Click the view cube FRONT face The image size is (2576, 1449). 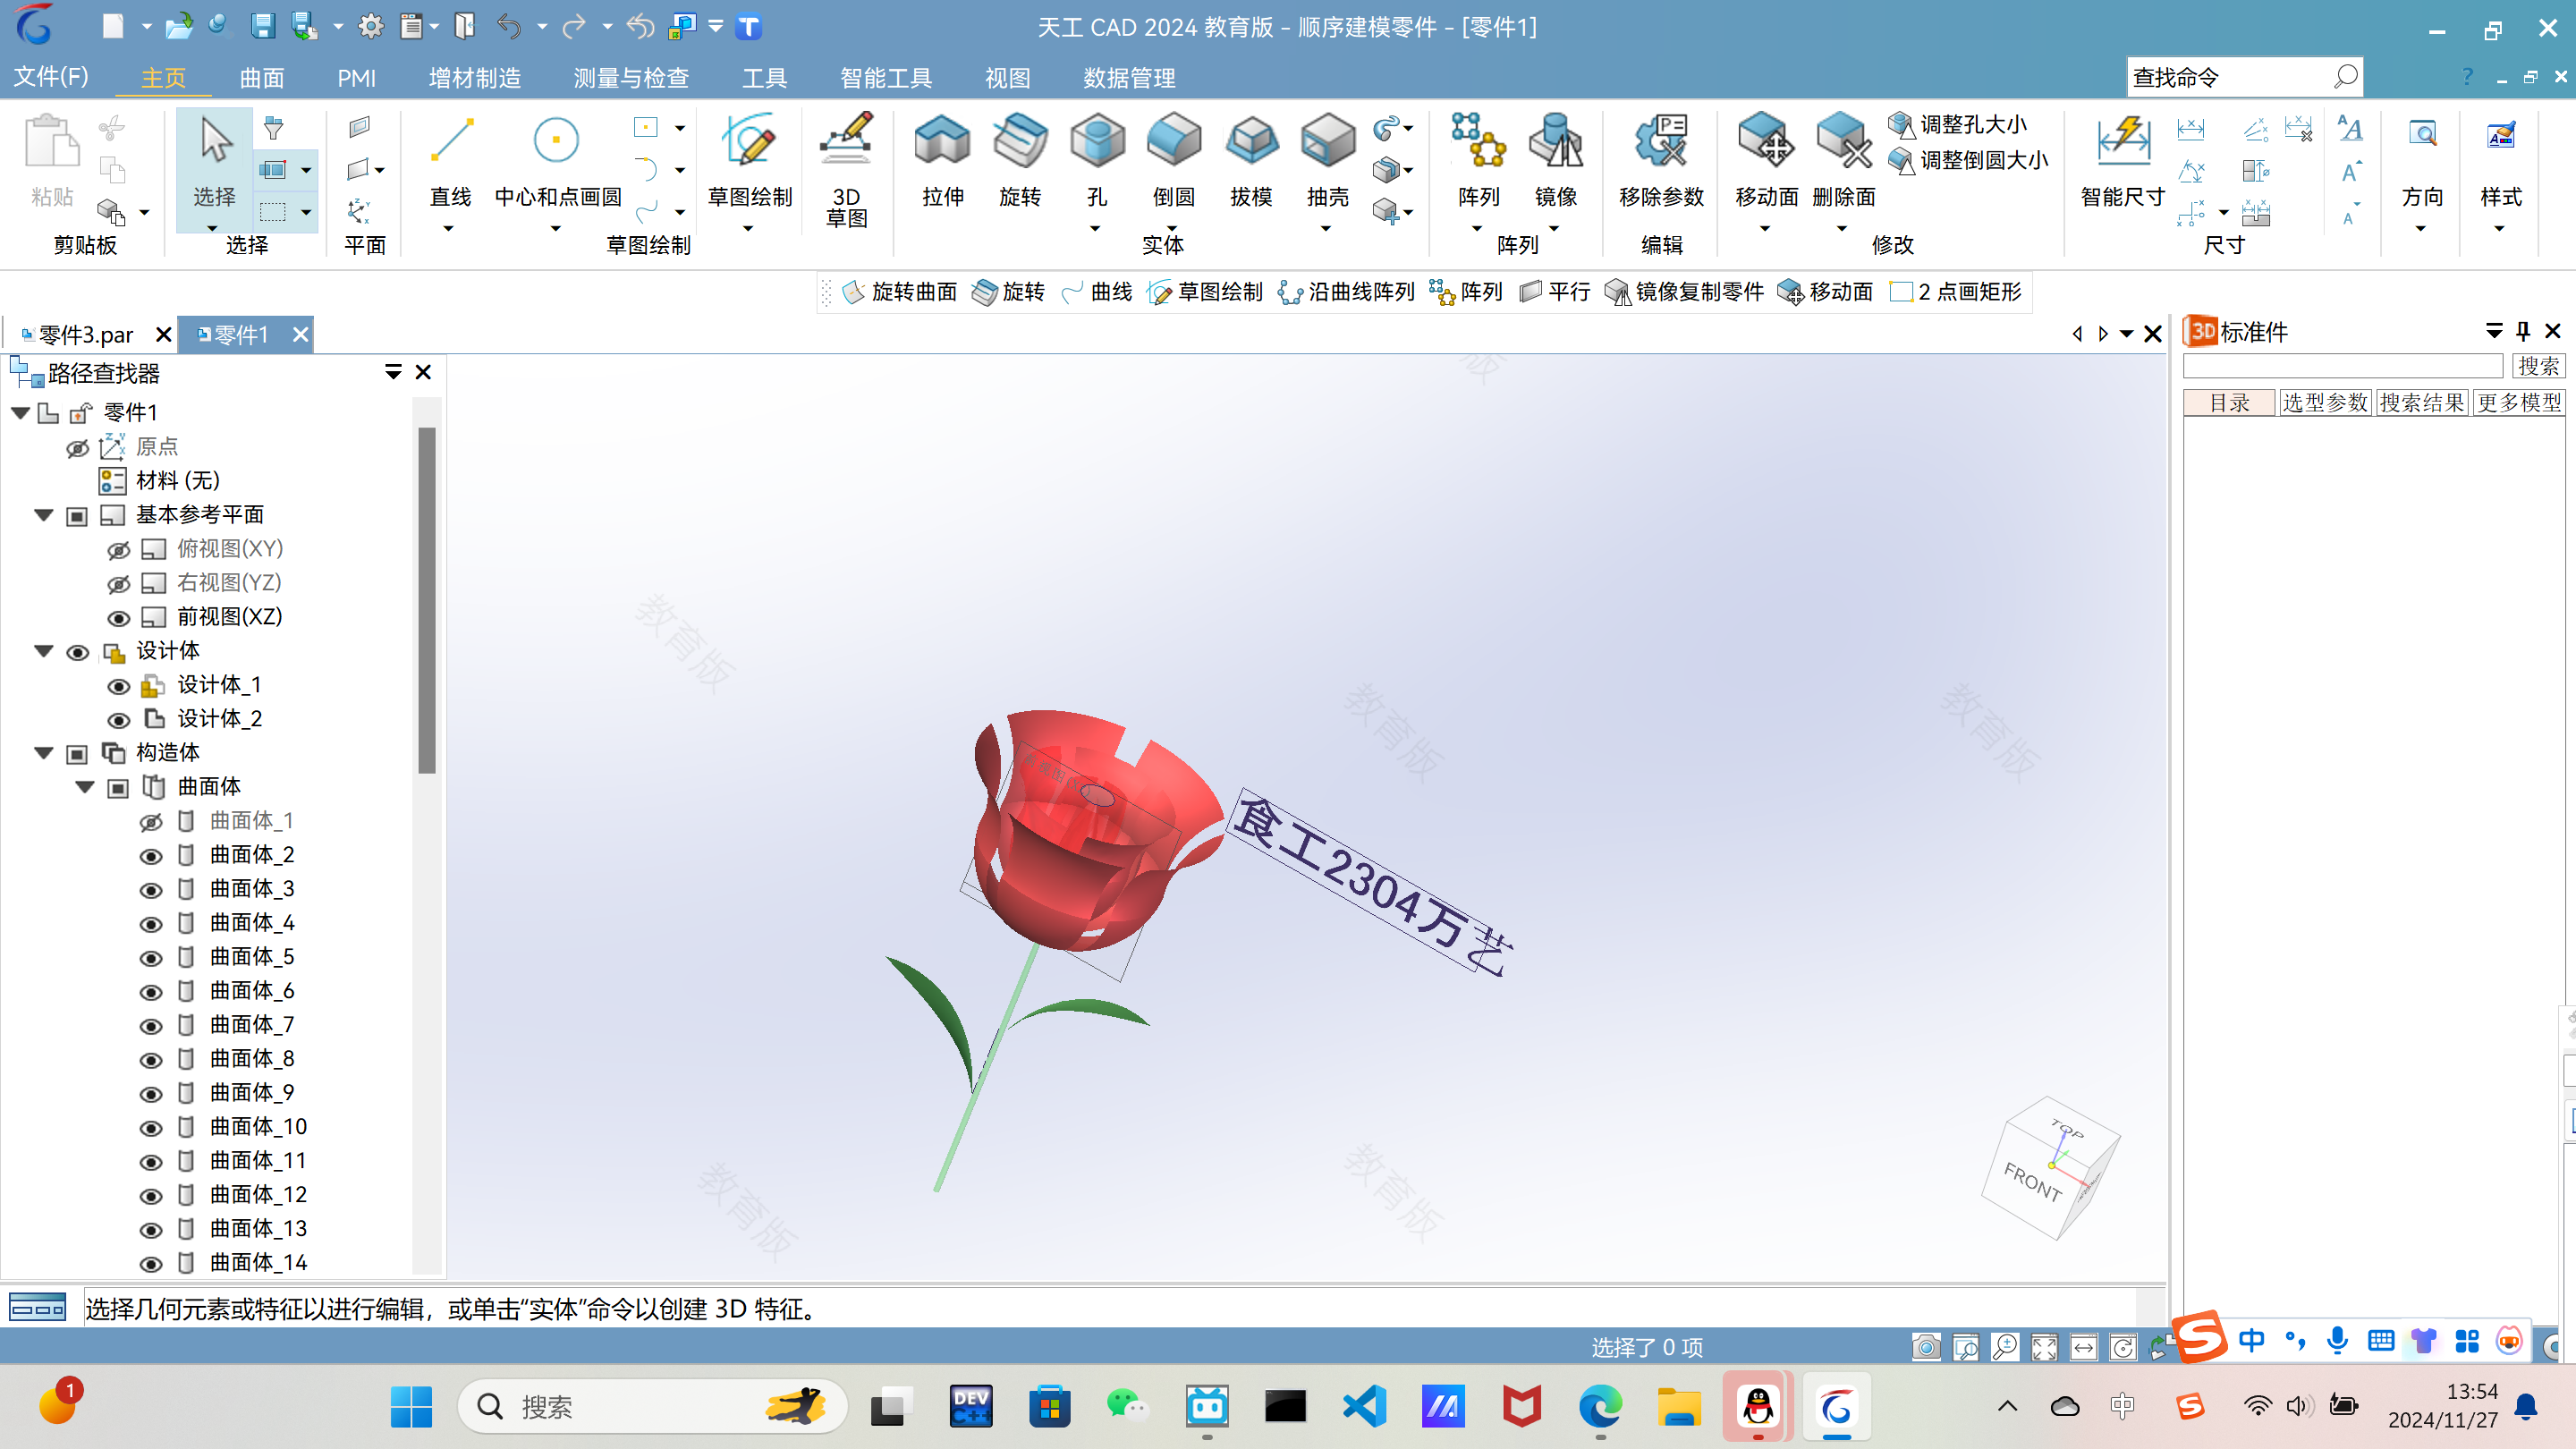2032,1182
